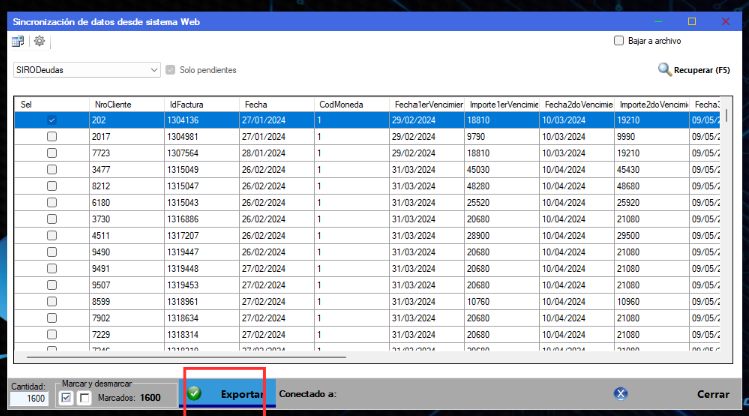Click the horizontal scrollbar of the grid
This screenshot has height=416, width=749.
point(186,357)
